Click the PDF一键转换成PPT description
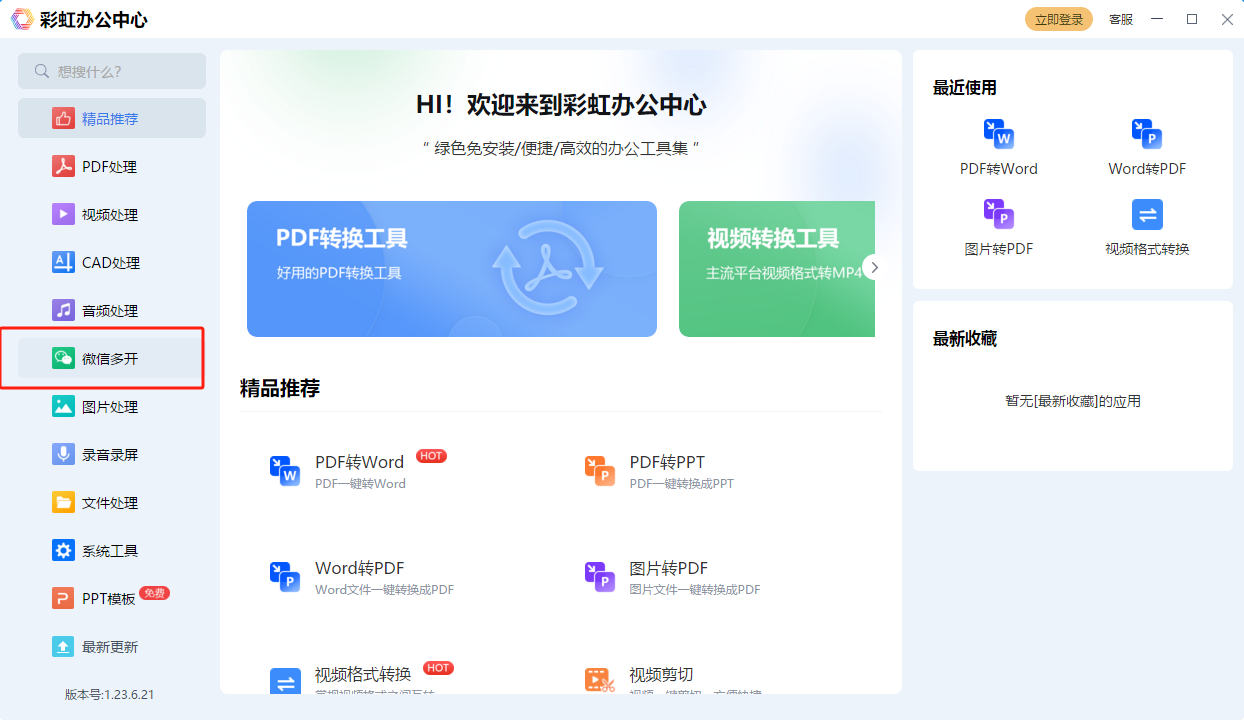The width and height of the screenshot is (1244, 720). pyautogui.click(x=682, y=484)
